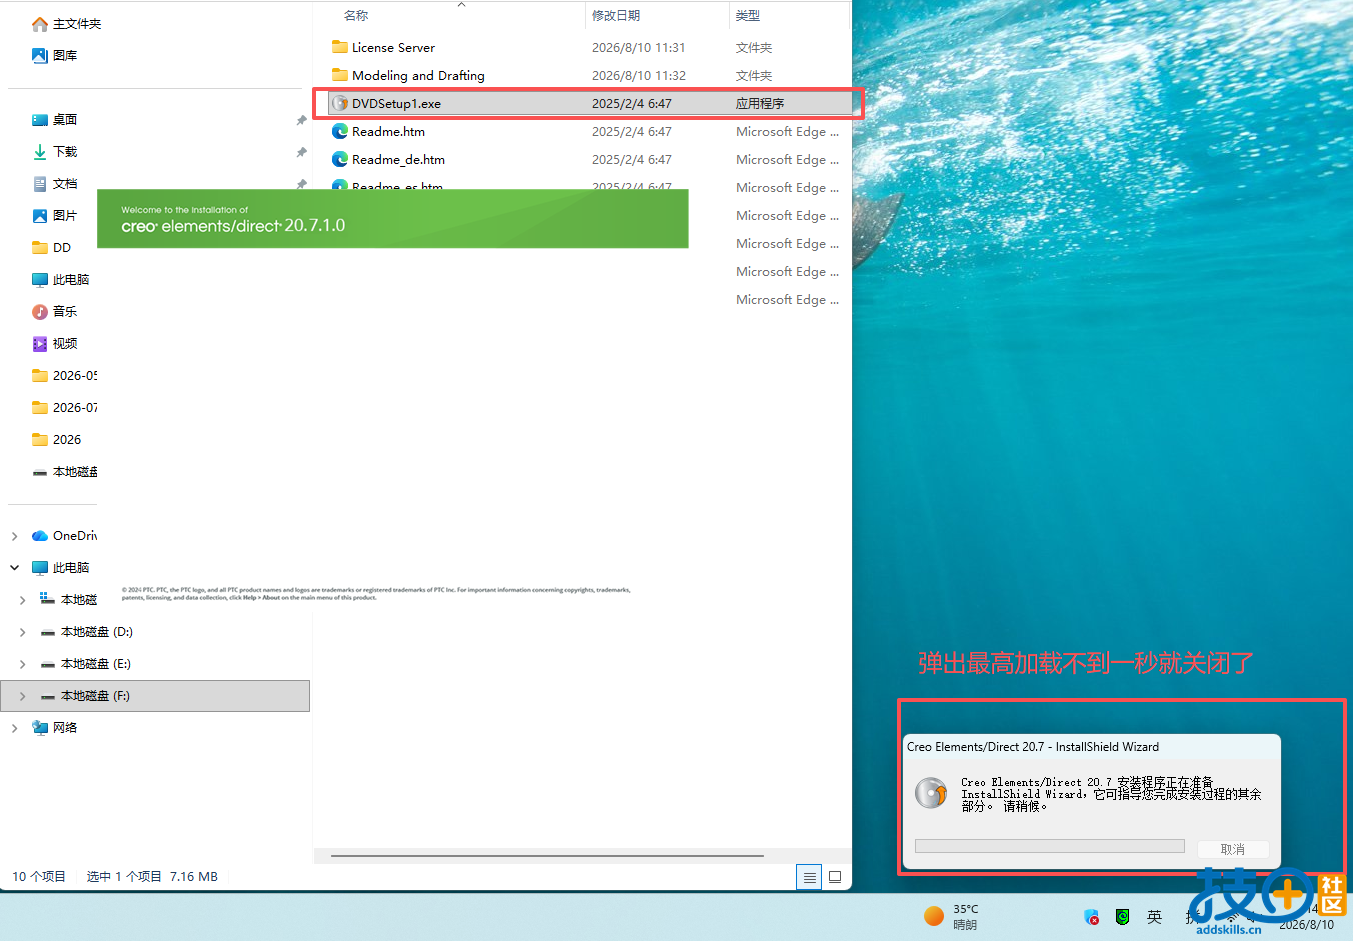
Task: Select the License Server folder icon
Action: point(340,47)
